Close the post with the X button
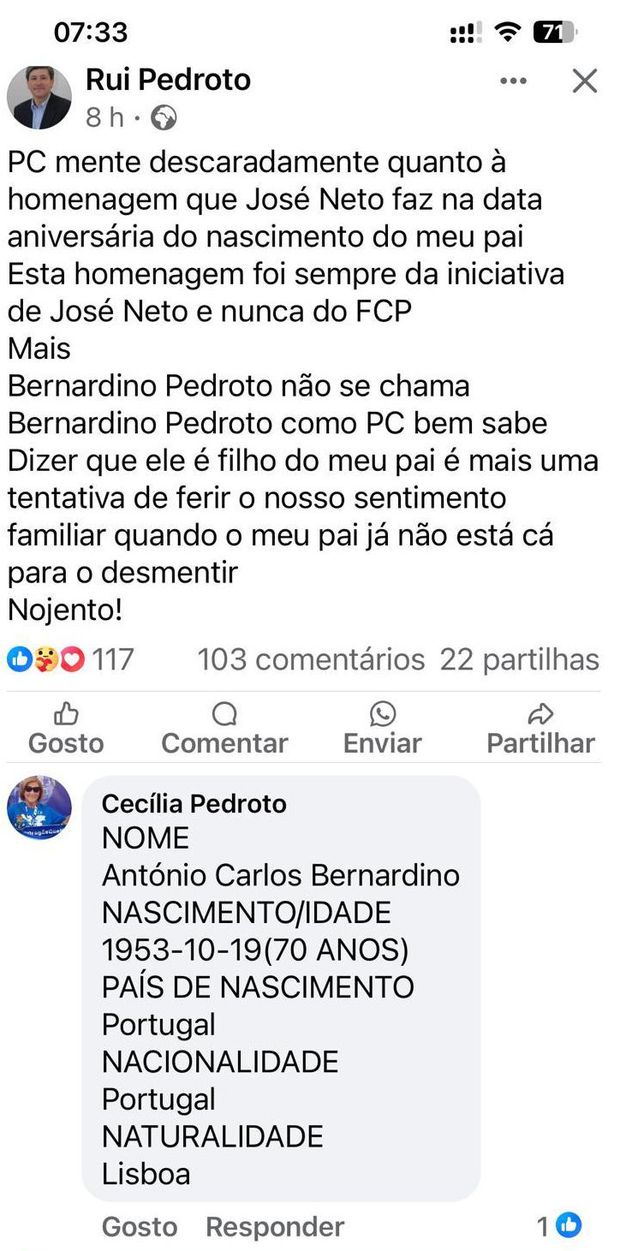 (584, 81)
